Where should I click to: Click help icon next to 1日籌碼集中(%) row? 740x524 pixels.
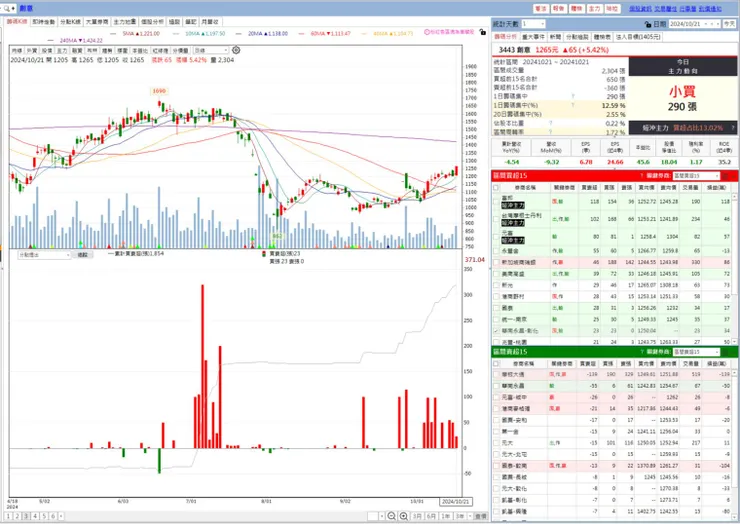[x=573, y=105]
